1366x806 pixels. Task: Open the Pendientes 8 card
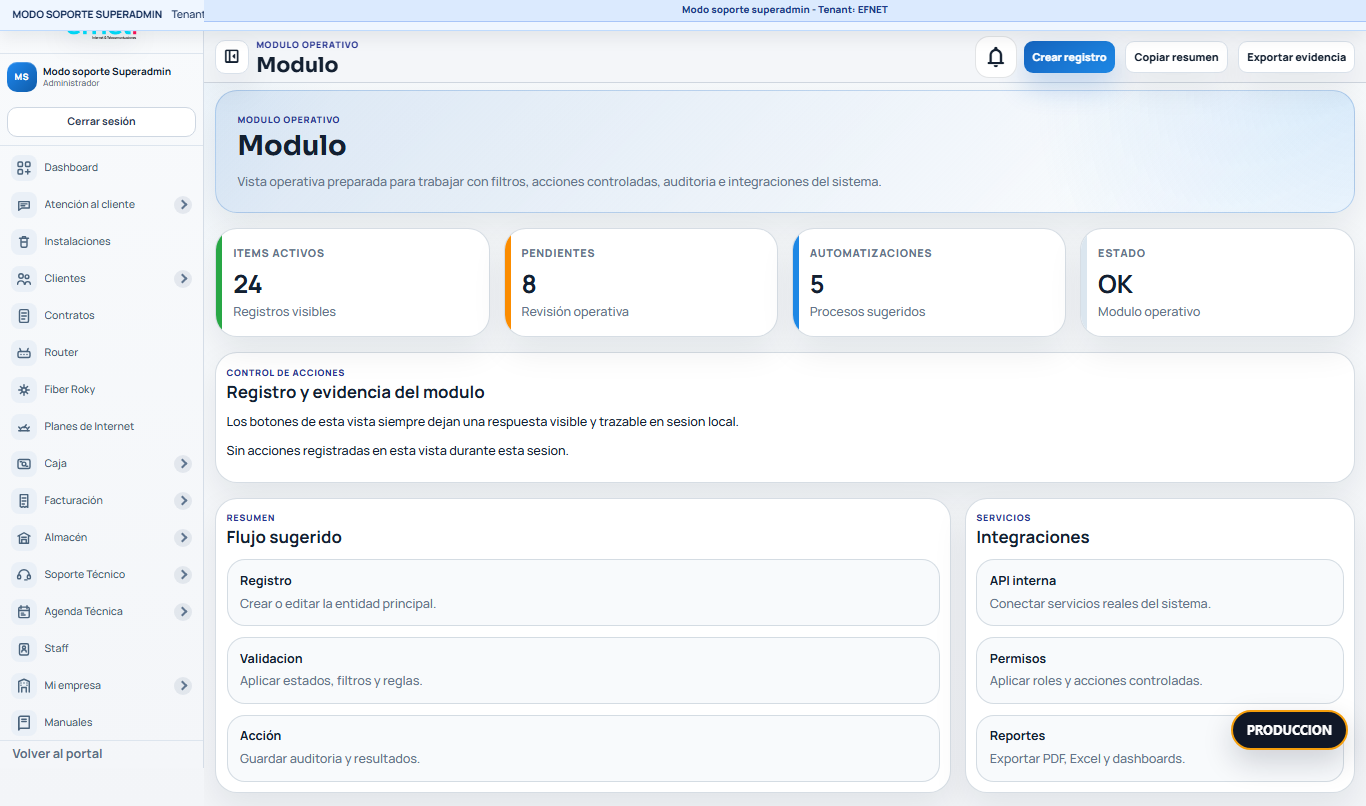pyautogui.click(x=641, y=283)
